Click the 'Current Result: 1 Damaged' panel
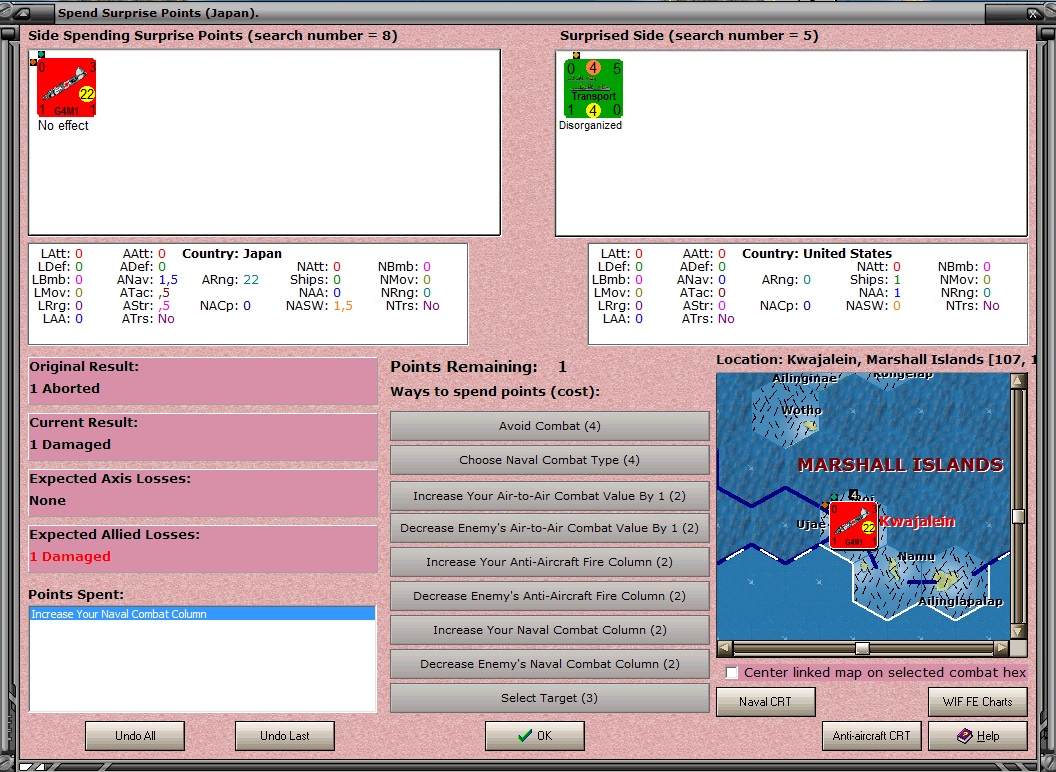1056x772 pixels. point(203,436)
